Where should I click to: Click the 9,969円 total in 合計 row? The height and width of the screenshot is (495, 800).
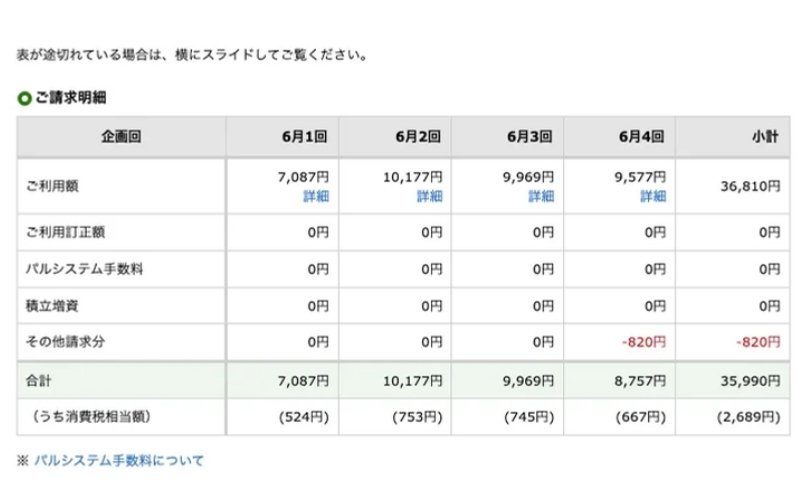pos(529,381)
